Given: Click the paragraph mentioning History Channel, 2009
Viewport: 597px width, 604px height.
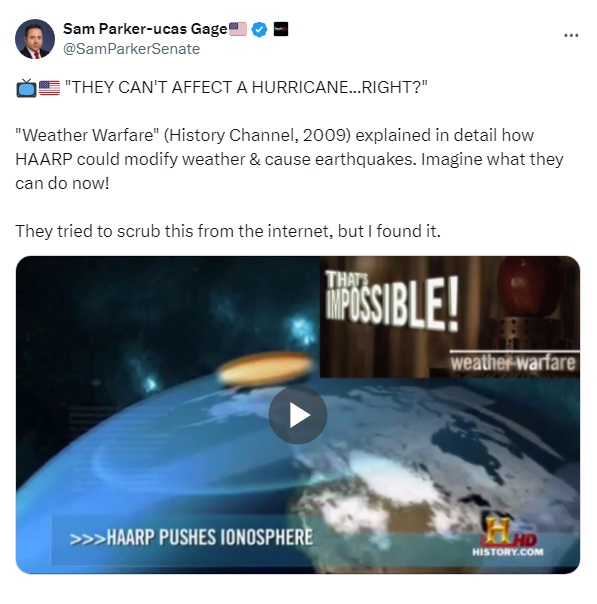Looking at the screenshot, I should pyautogui.click(x=289, y=159).
